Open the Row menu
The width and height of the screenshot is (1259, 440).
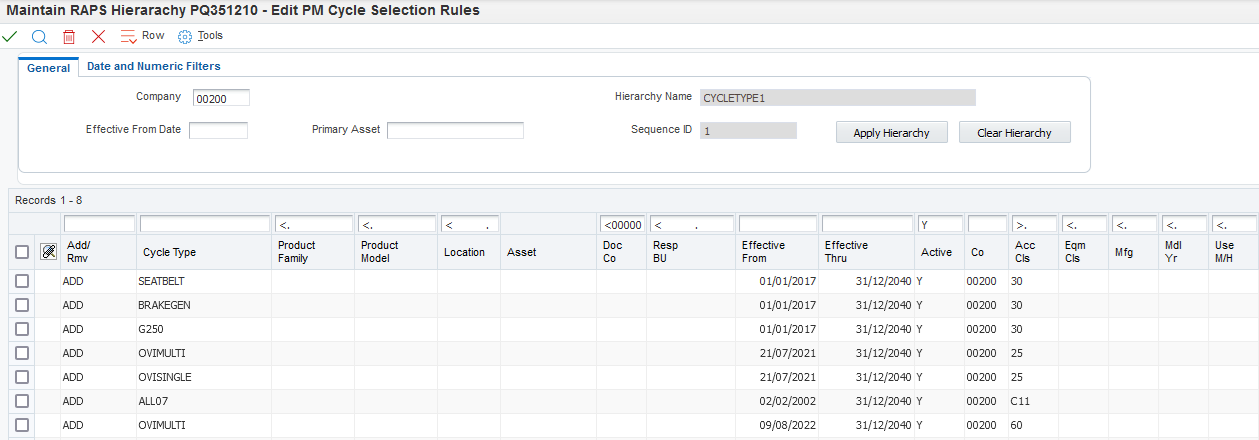tap(142, 36)
